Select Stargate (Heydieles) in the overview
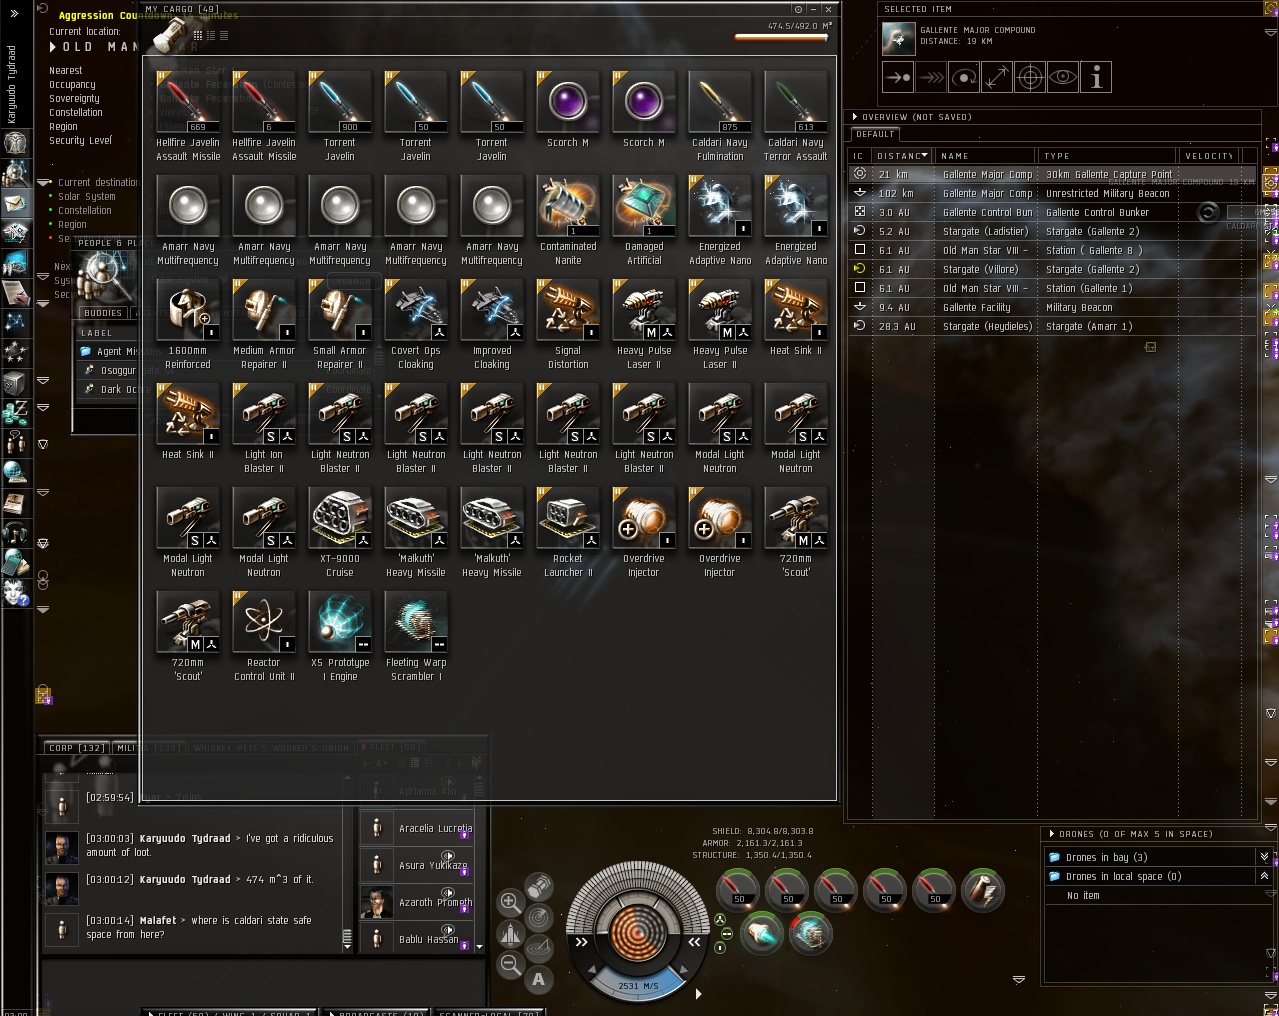The image size is (1279, 1016). (1052, 326)
